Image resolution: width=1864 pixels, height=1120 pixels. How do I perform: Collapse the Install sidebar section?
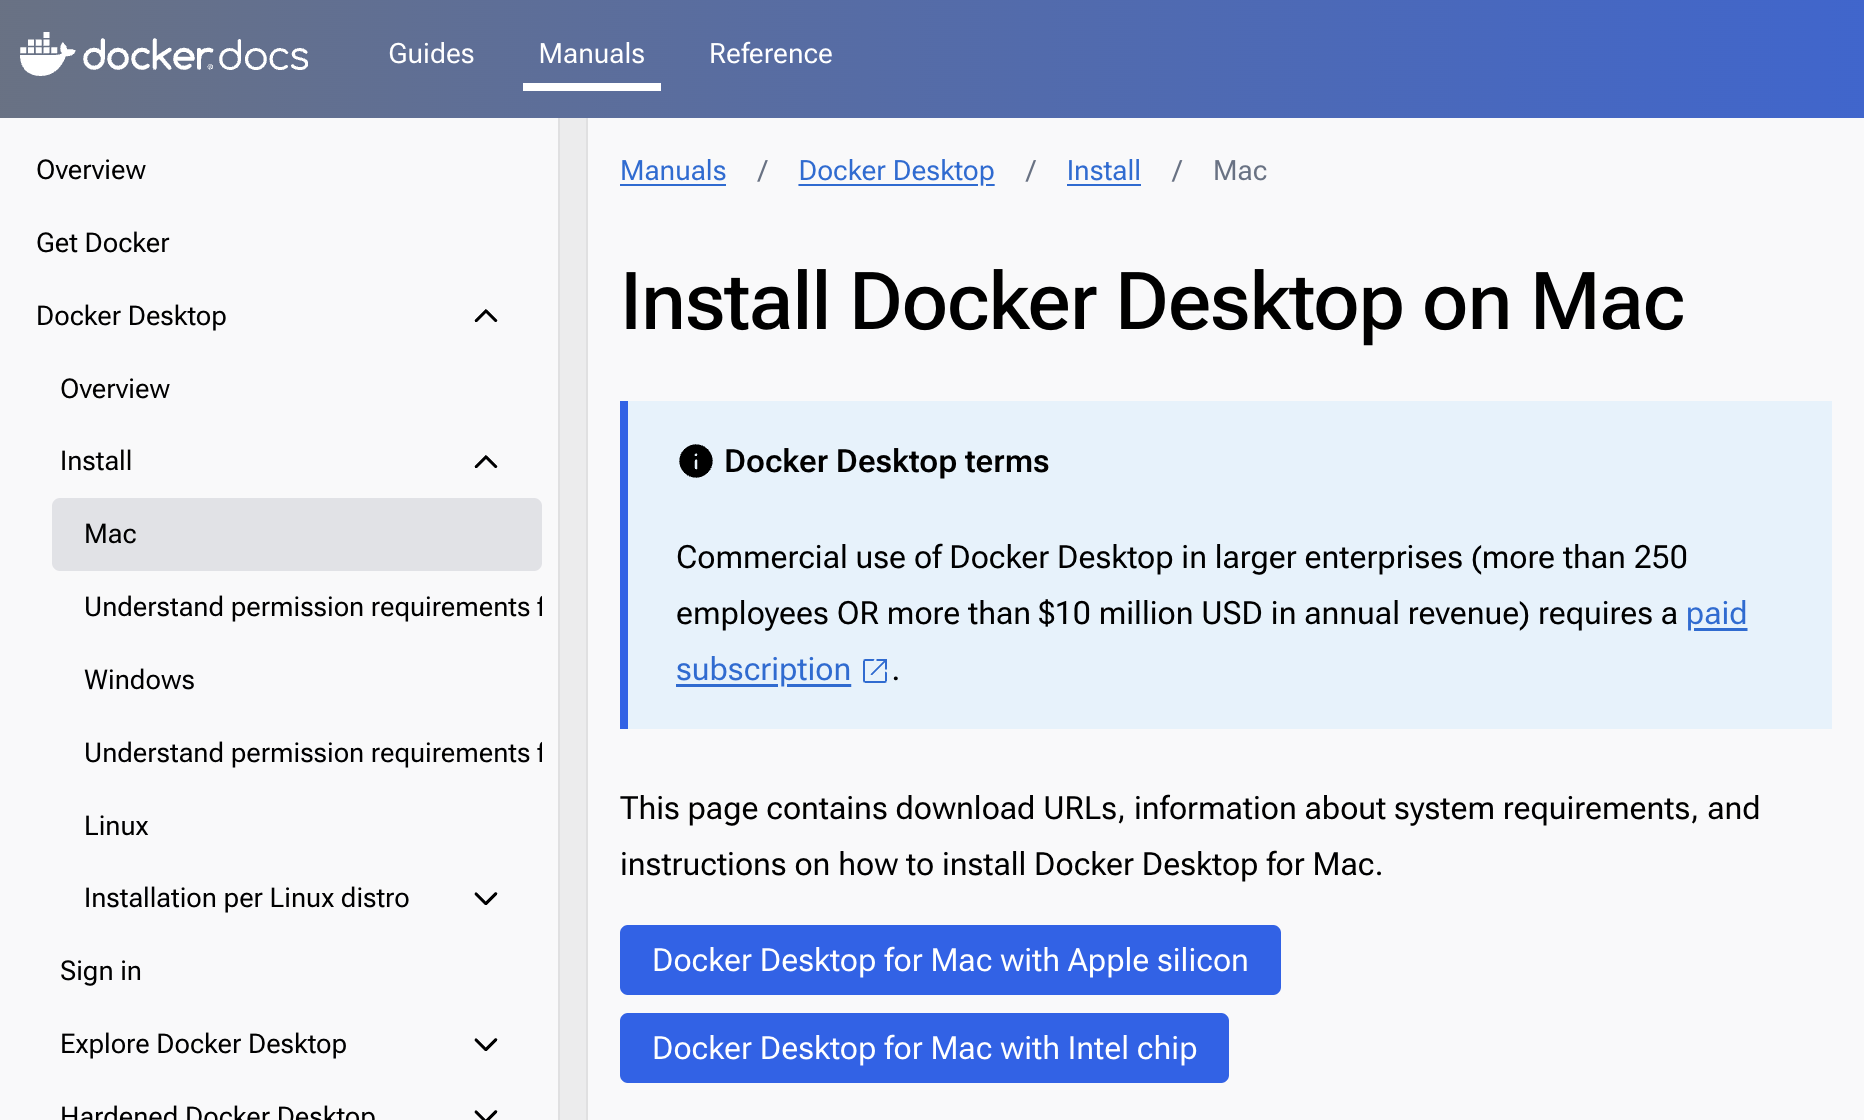[486, 461]
